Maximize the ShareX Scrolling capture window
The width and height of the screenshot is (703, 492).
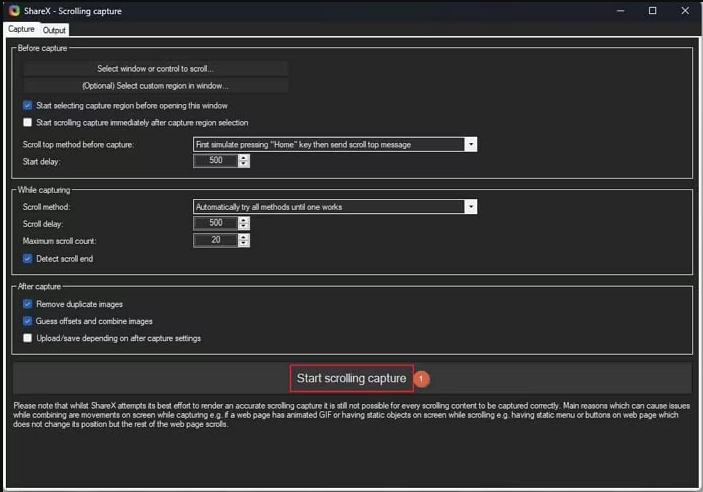pyautogui.click(x=653, y=11)
